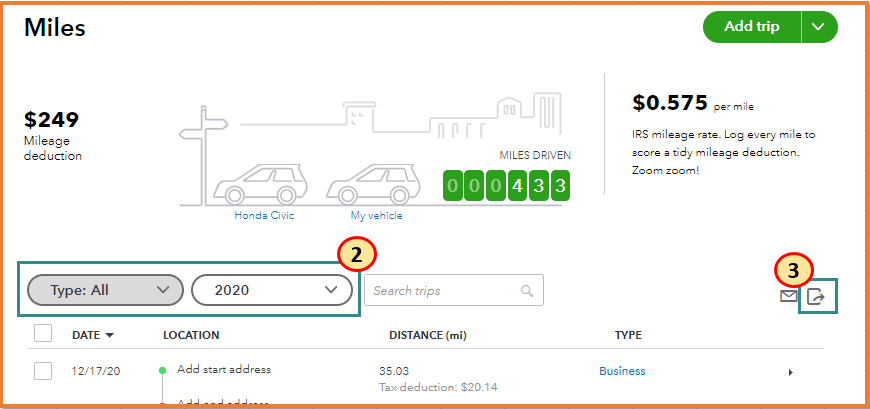Expand the 12/17/20 trip row arrow
870x409 pixels.
point(790,373)
